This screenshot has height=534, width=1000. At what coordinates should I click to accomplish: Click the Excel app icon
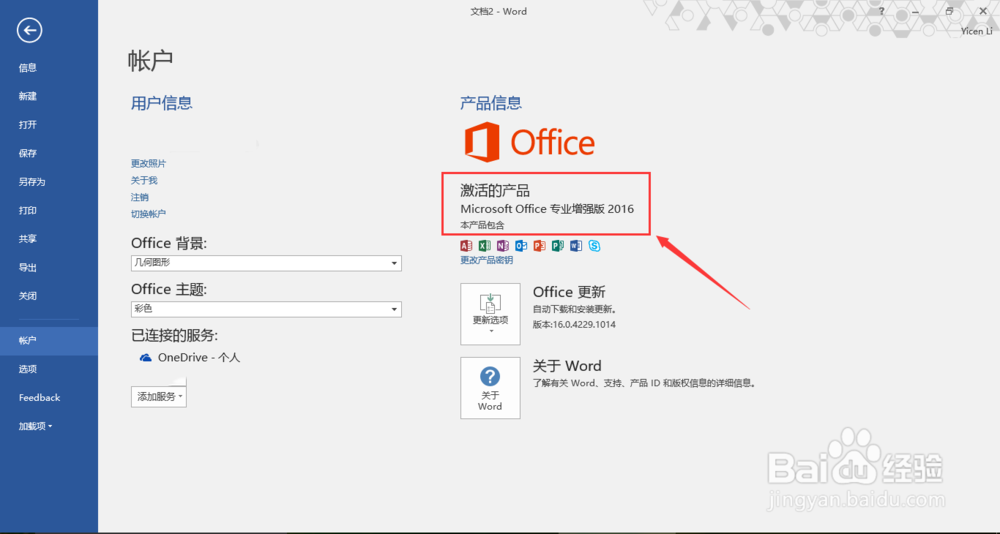pyautogui.click(x=485, y=246)
